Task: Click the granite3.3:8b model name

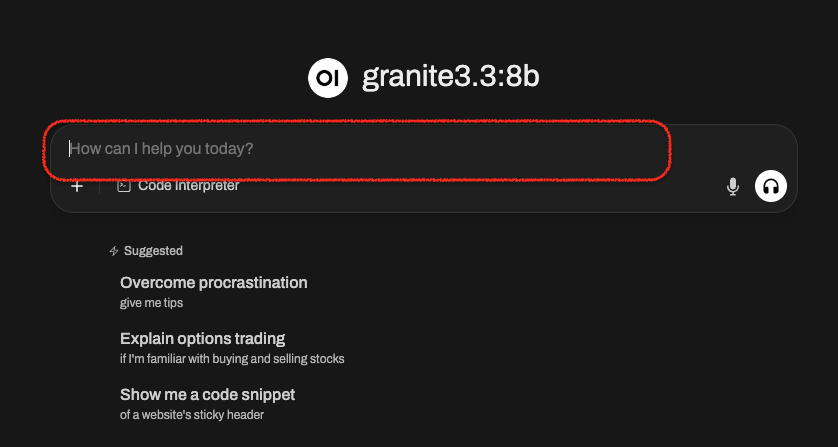Action: [451, 78]
